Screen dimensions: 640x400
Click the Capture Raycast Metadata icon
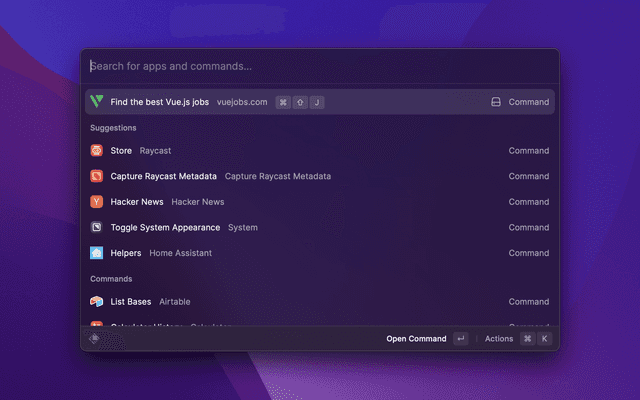tap(97, 176)
